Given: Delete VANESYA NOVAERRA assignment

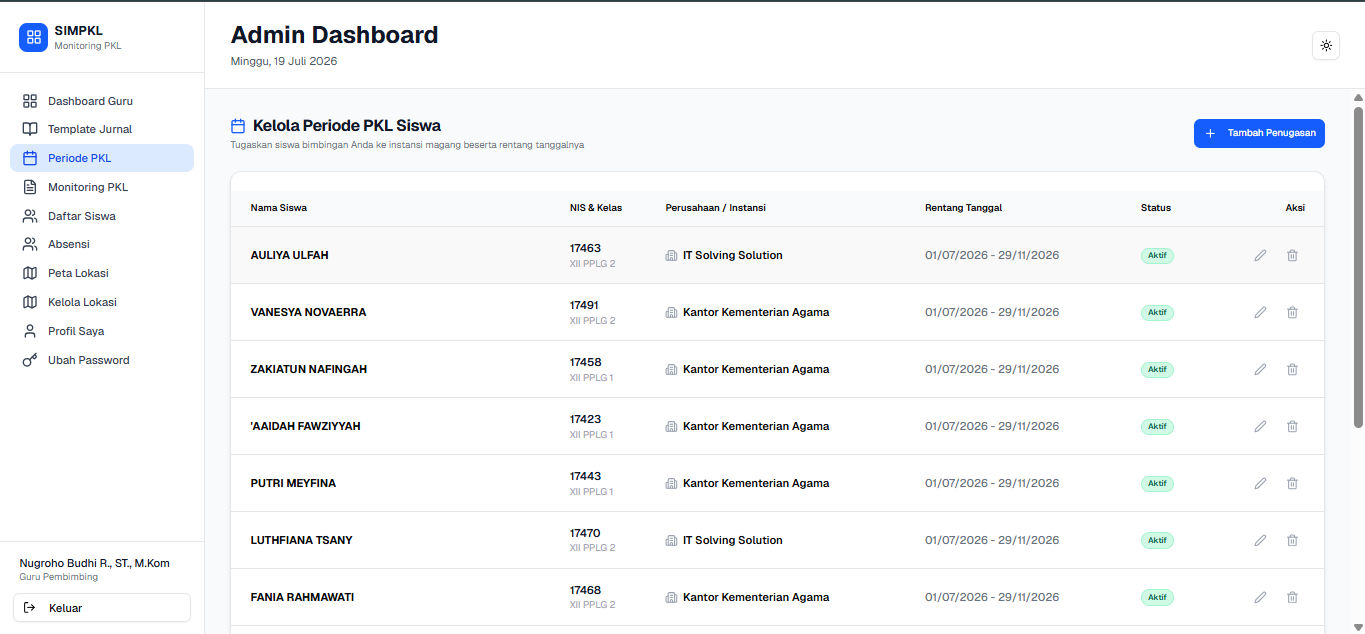Looking at the screenshot, I should click(x=1292, y=312).
